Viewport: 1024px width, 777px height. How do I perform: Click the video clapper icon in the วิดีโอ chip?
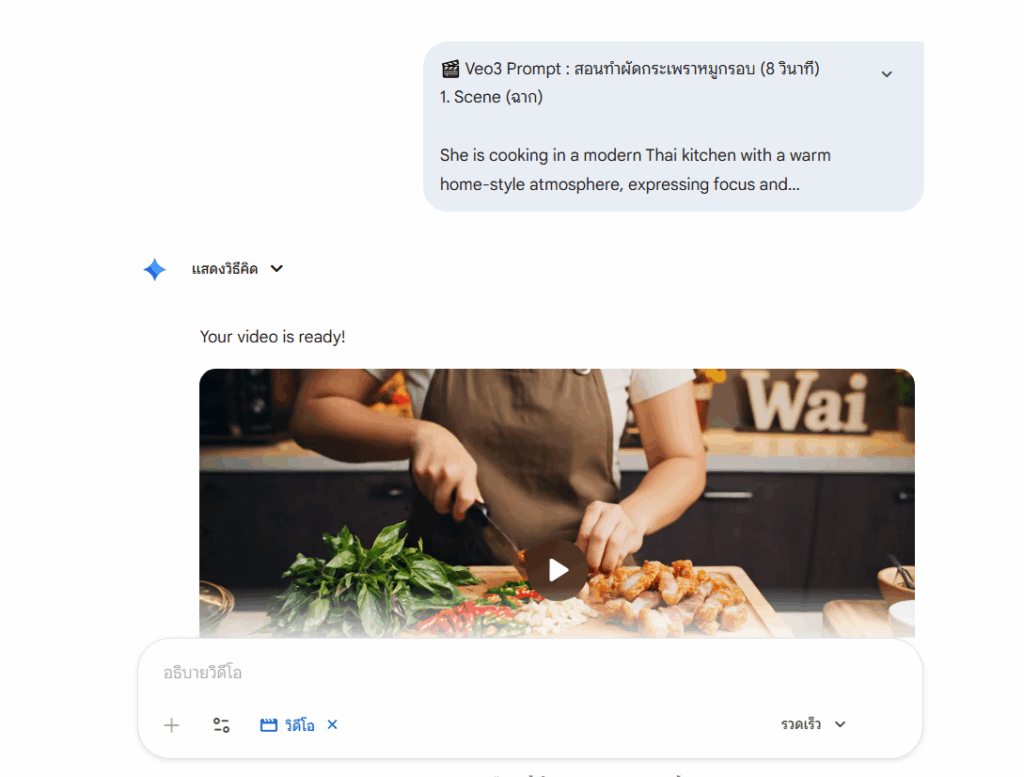point(268,725)
